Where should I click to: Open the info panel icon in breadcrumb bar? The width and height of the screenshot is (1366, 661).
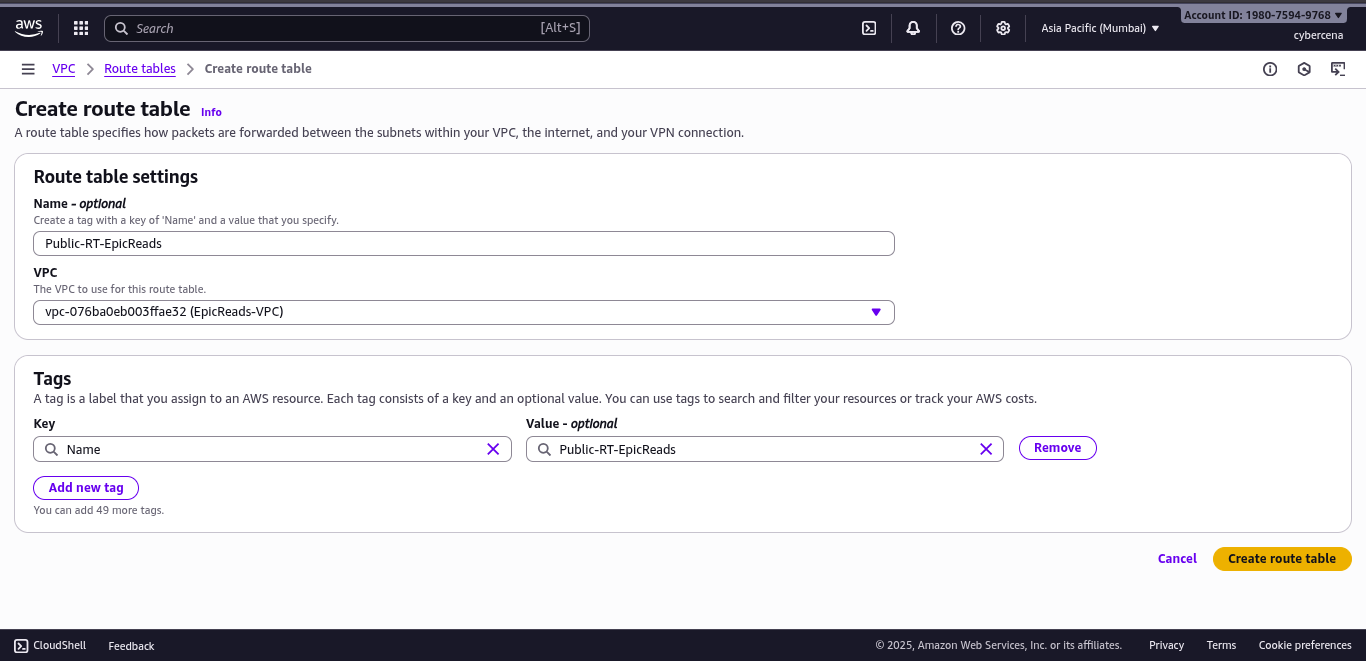pos(1270,69)
